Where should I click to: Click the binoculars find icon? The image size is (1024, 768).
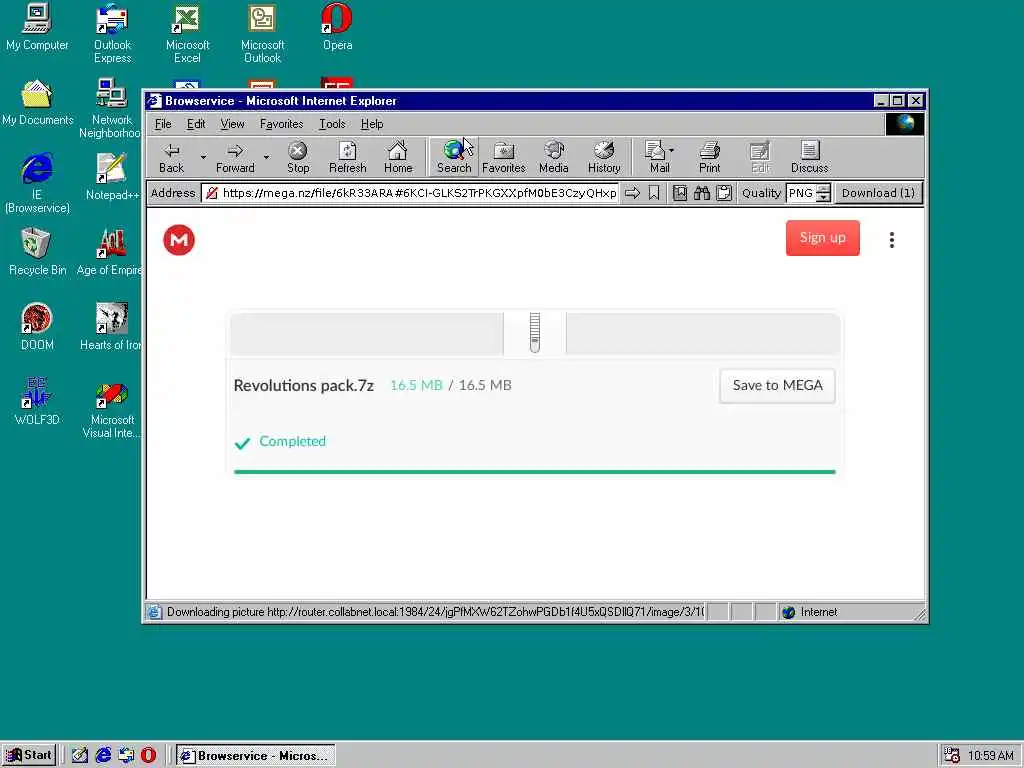702,193
